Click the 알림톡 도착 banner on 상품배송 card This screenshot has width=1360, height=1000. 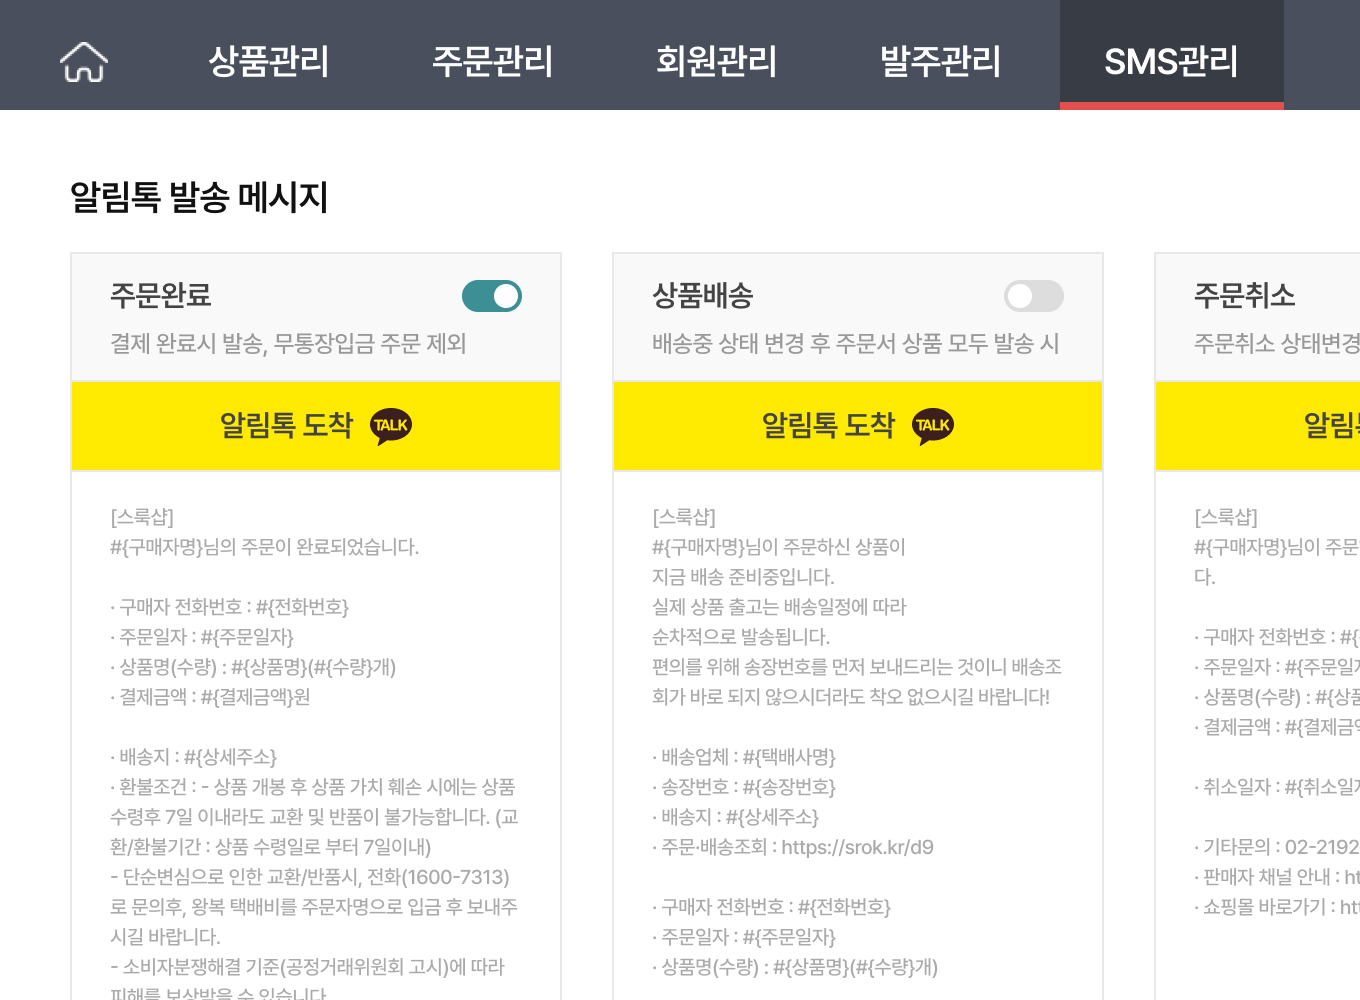click(x=858, y=425)
